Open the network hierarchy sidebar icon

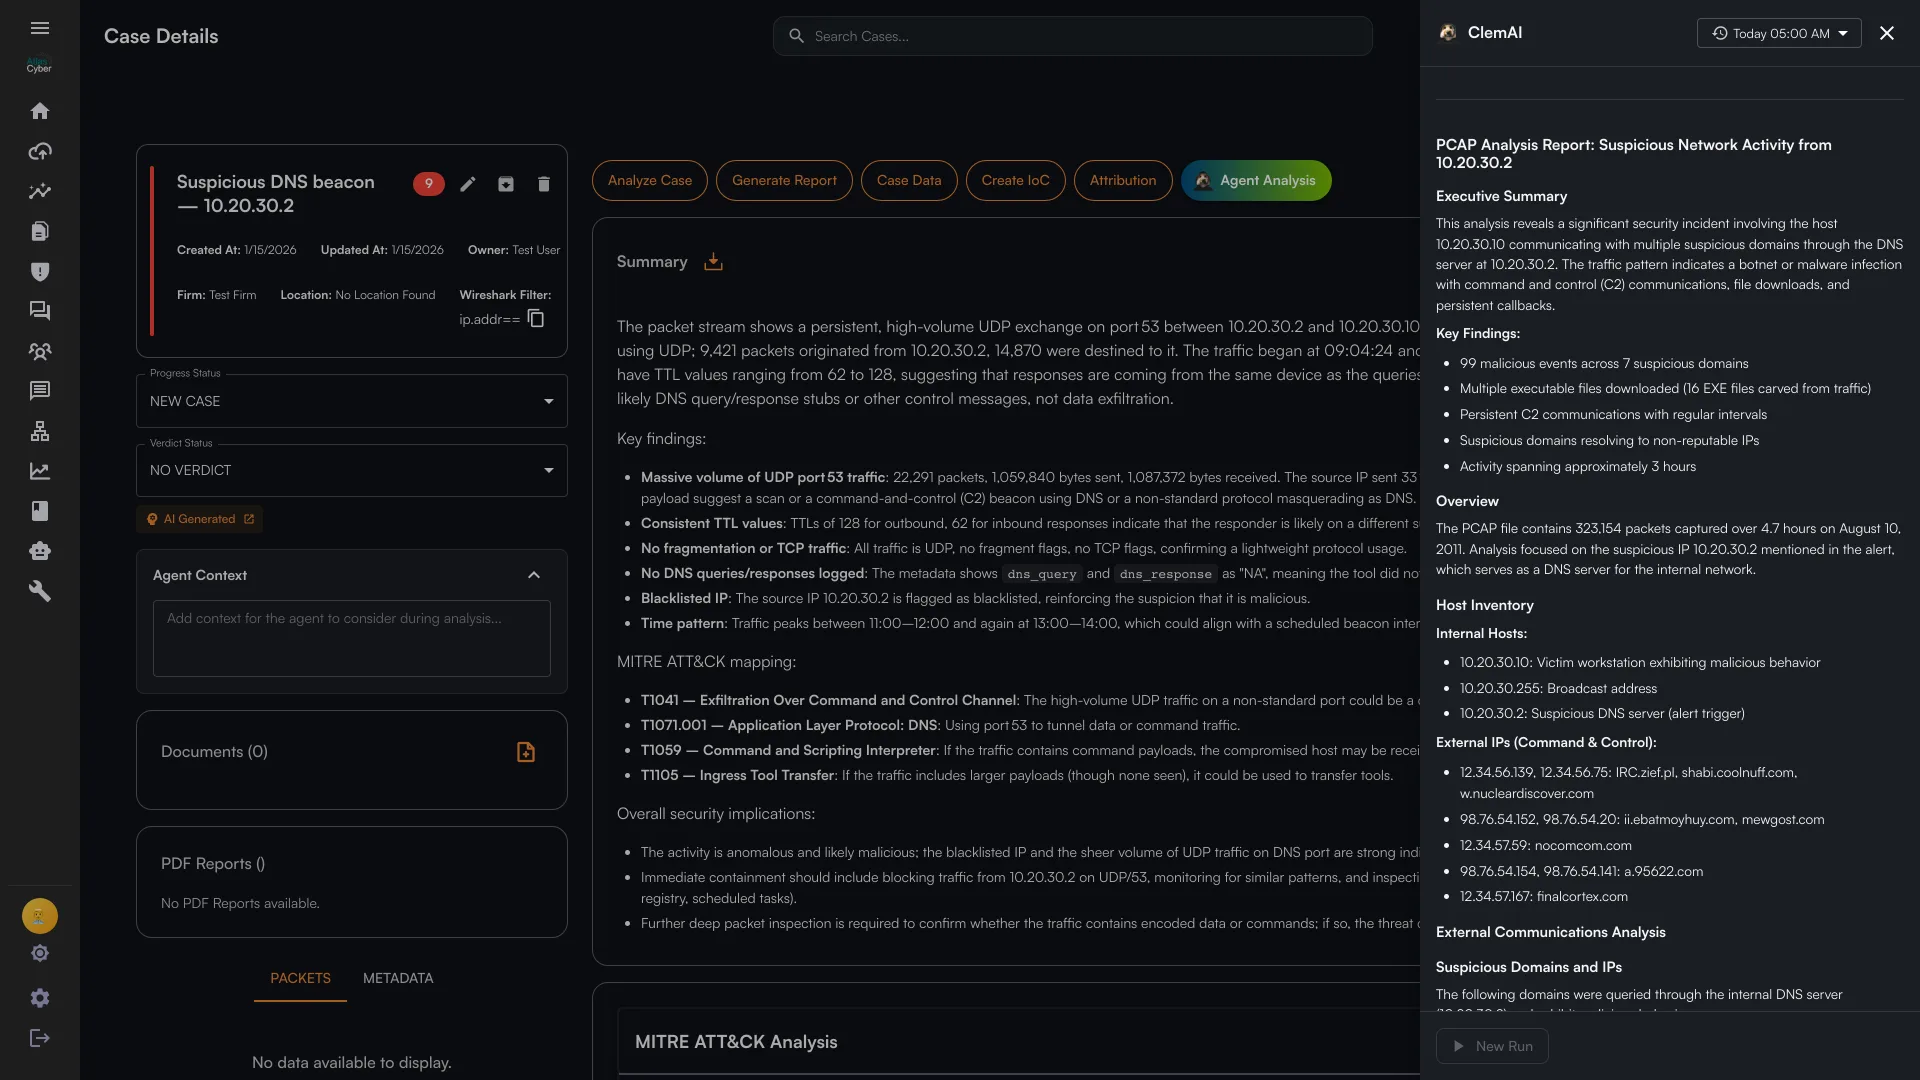point(40,431)
